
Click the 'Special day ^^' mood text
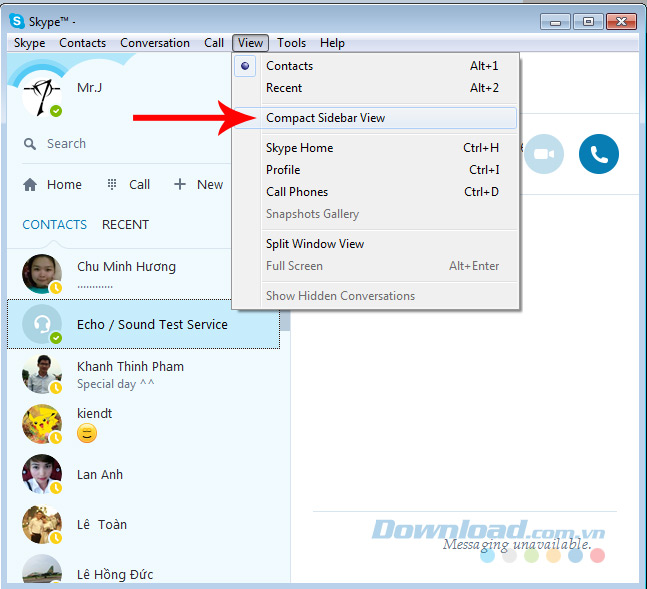pyautogui.click(x=116, y=384)
